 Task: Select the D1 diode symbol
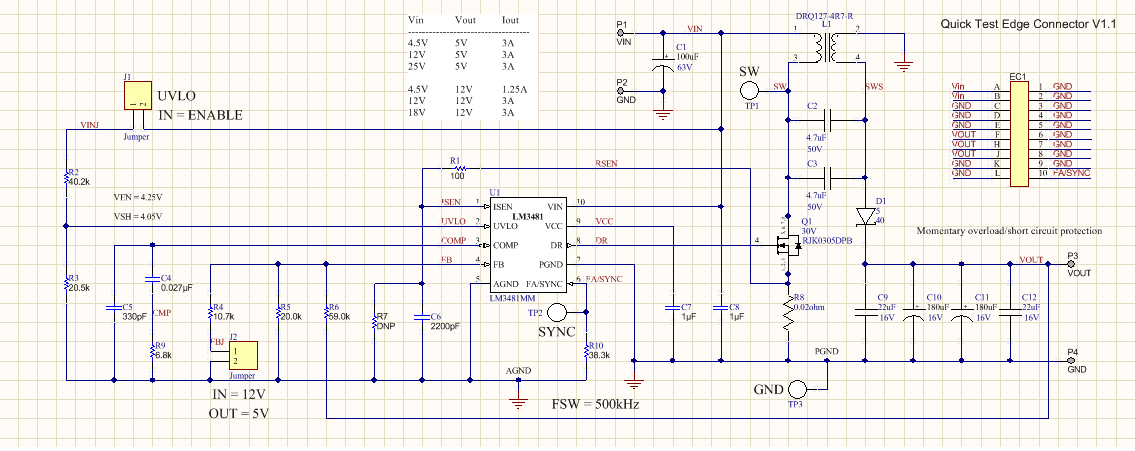[866, 216]
